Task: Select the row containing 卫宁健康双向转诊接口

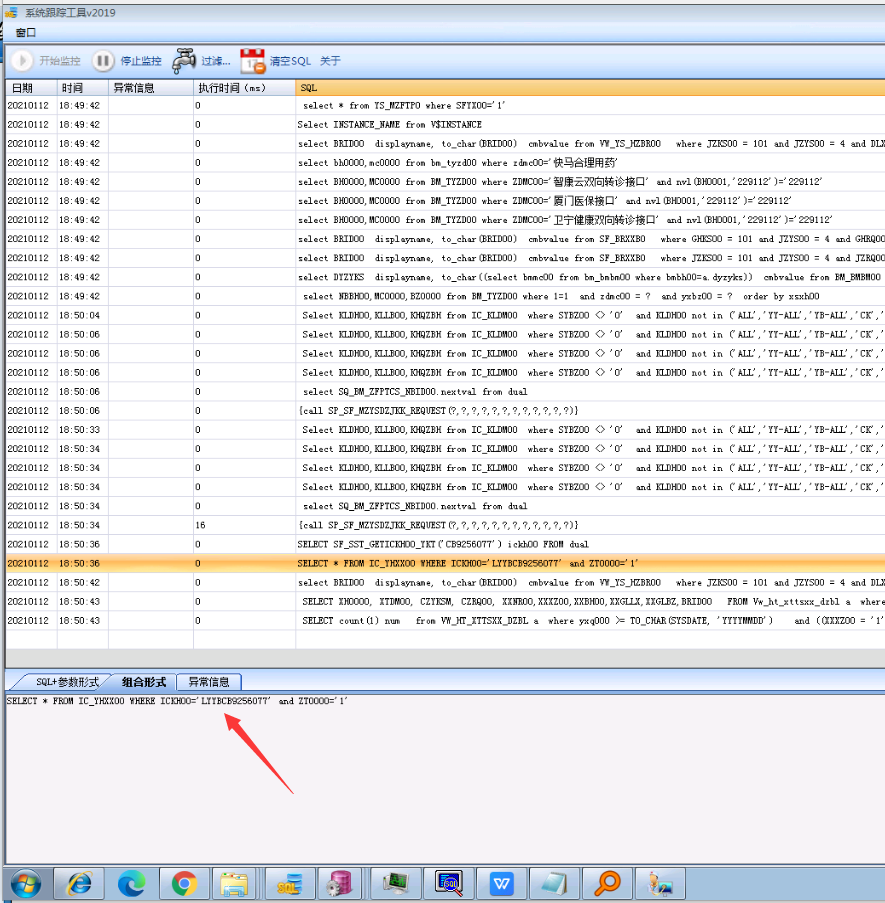Action: coord(445,219)
